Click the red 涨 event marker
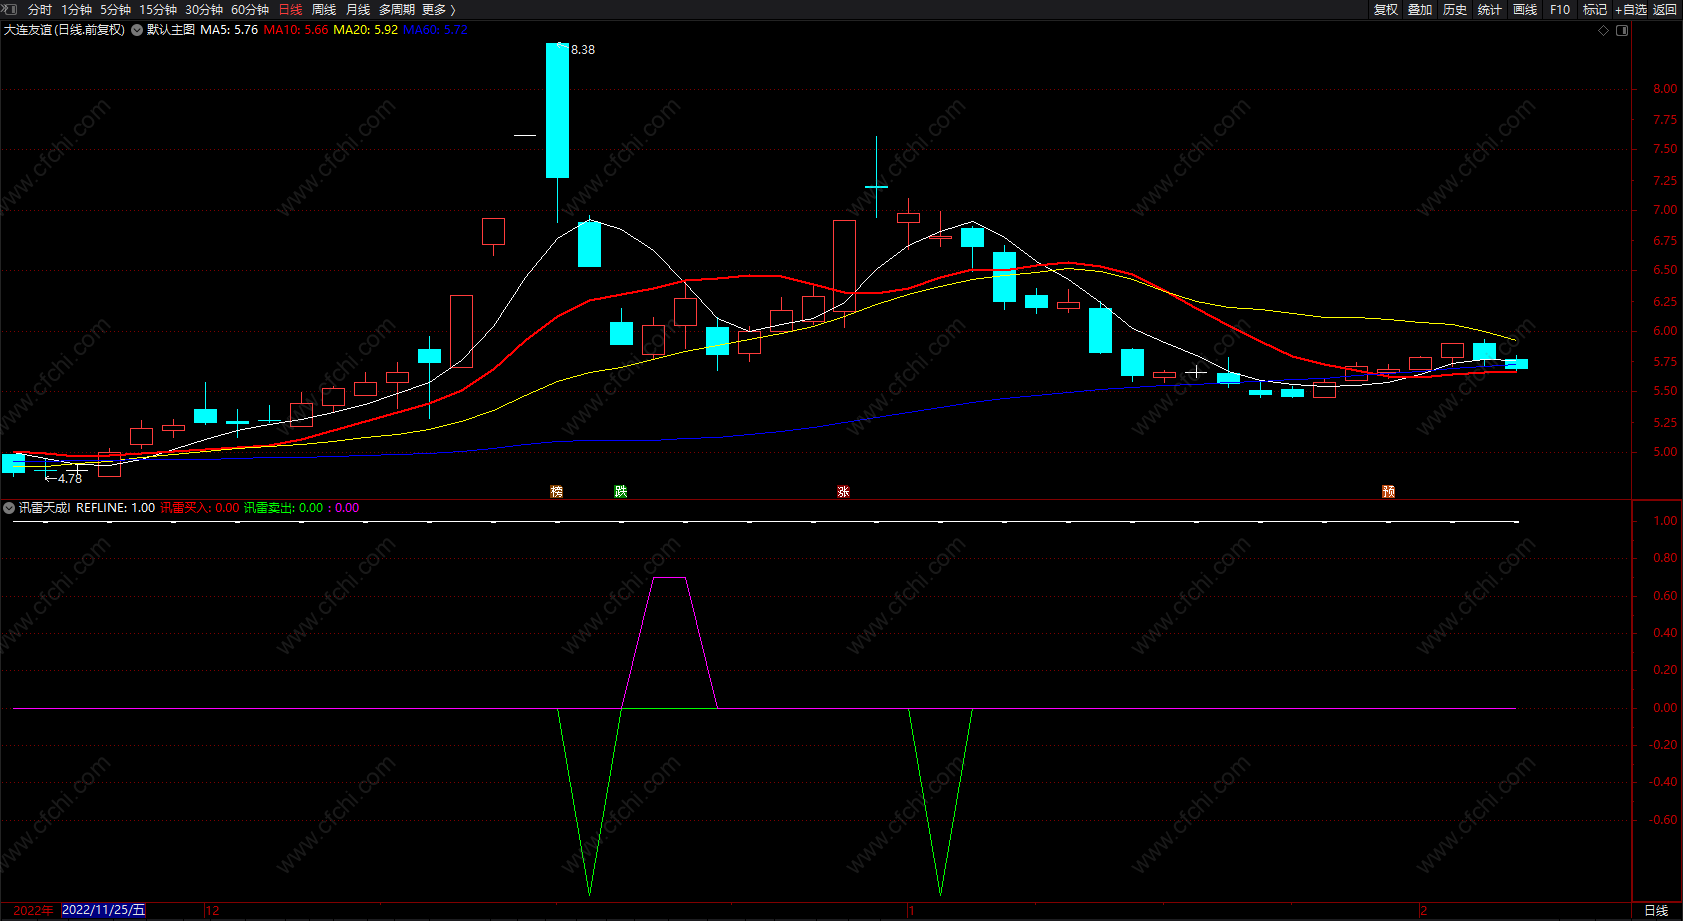 tap(844, 491)
